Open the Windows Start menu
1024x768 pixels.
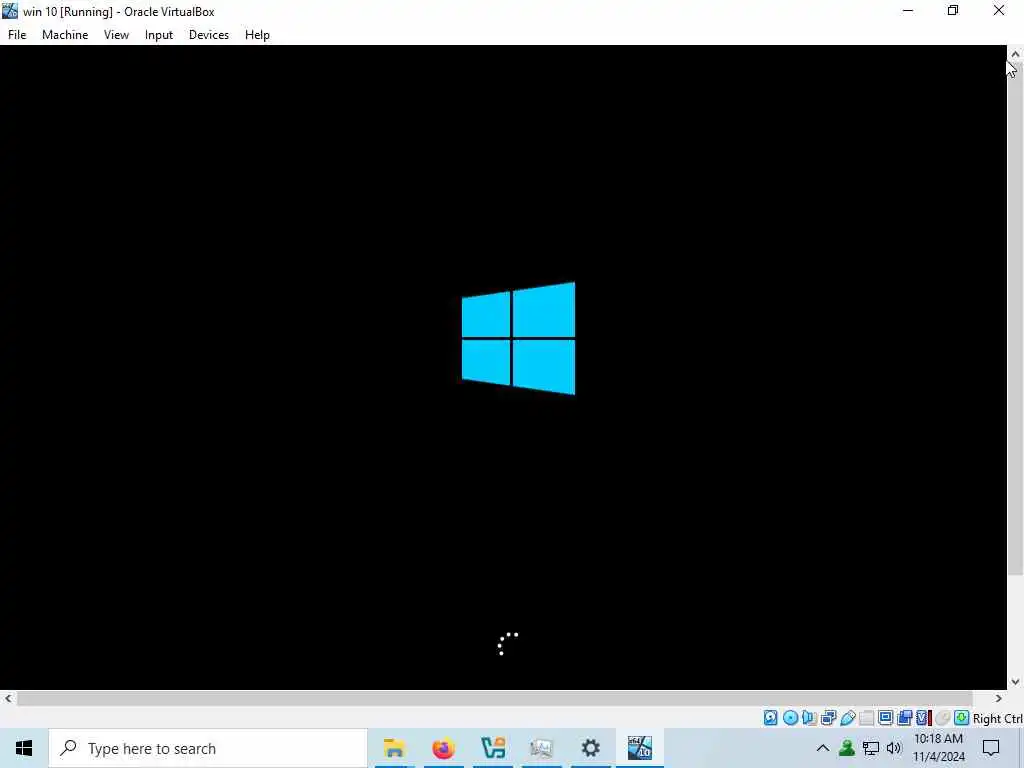point(24,748)
